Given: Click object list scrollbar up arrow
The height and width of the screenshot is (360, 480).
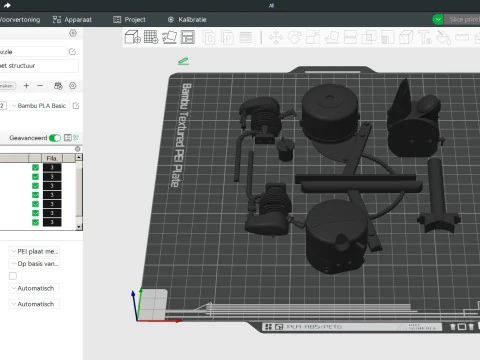Looking at the screenshot, I should tap(79, 157).
